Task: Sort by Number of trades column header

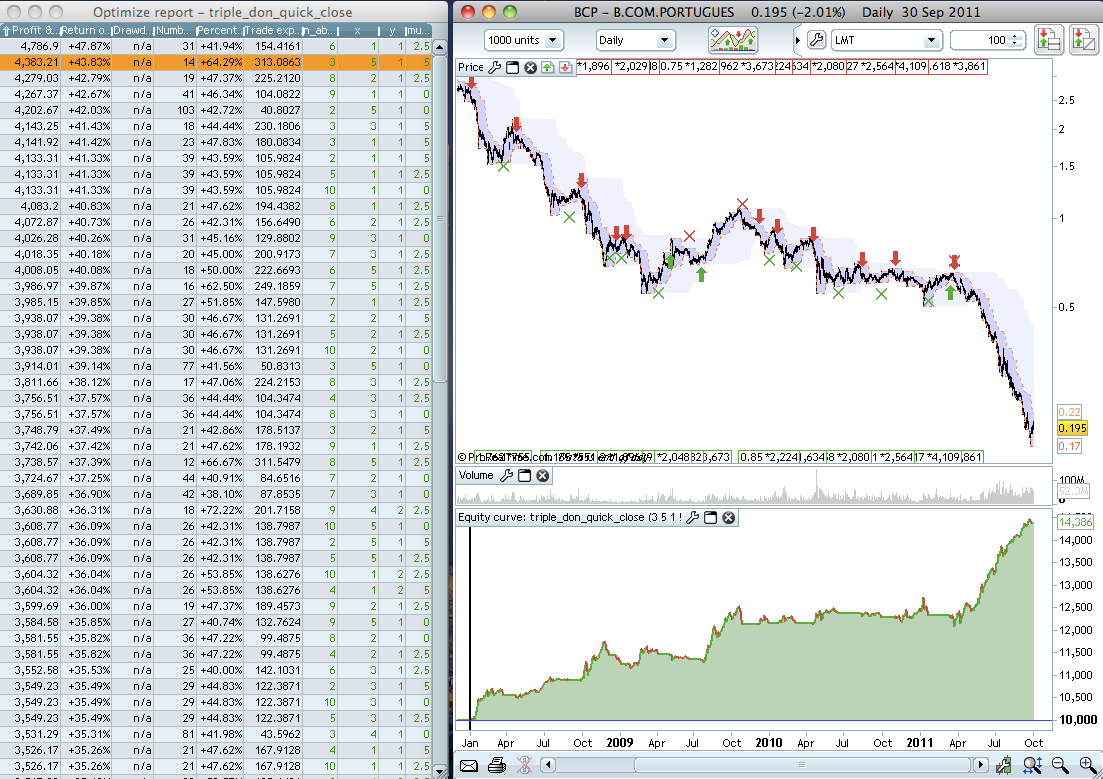Action: (174, 30)
